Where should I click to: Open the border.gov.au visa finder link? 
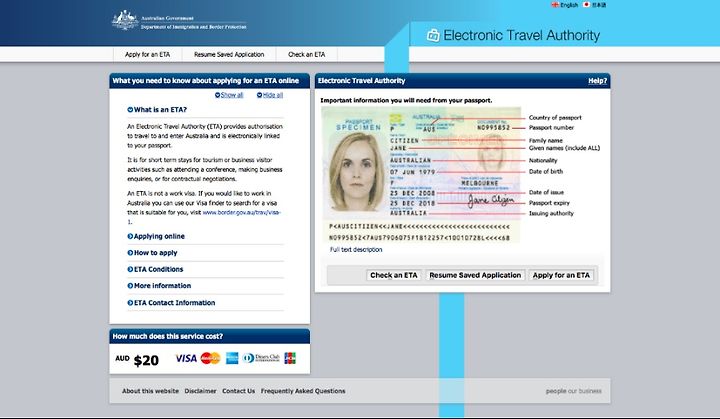(x=242, y=213)
